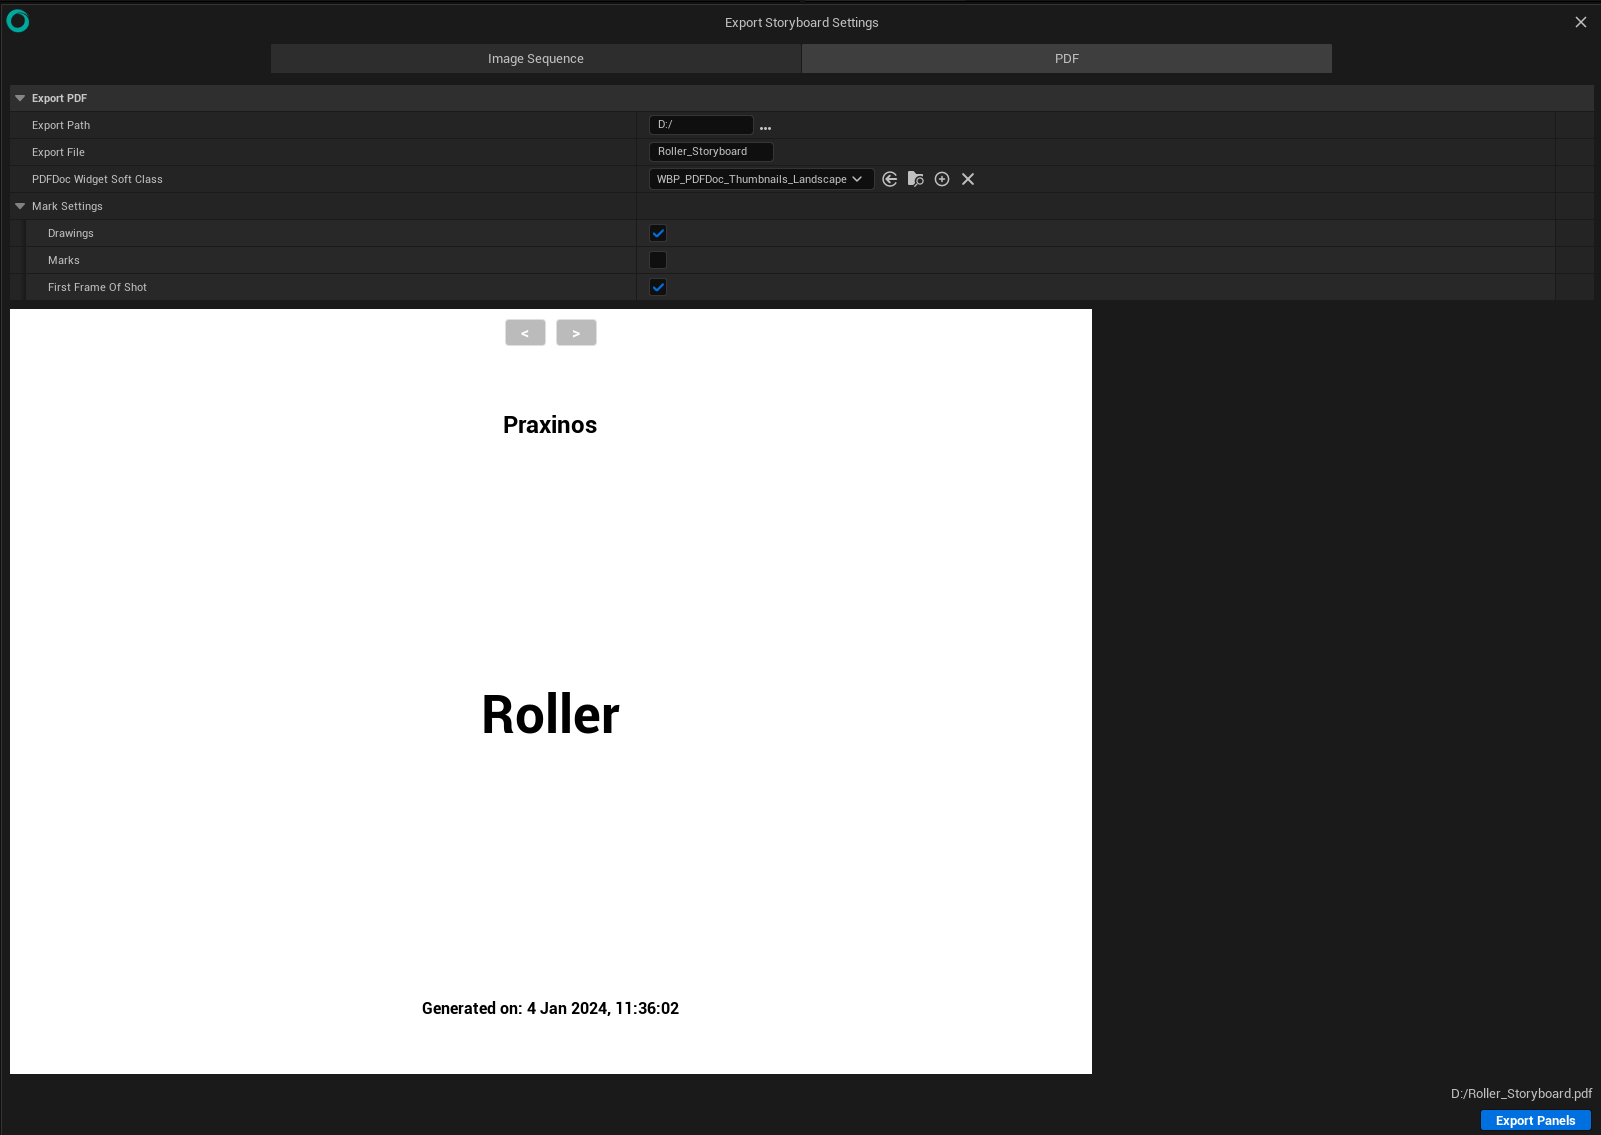Open the Export Path browse ellipsis

coord(765,126)
